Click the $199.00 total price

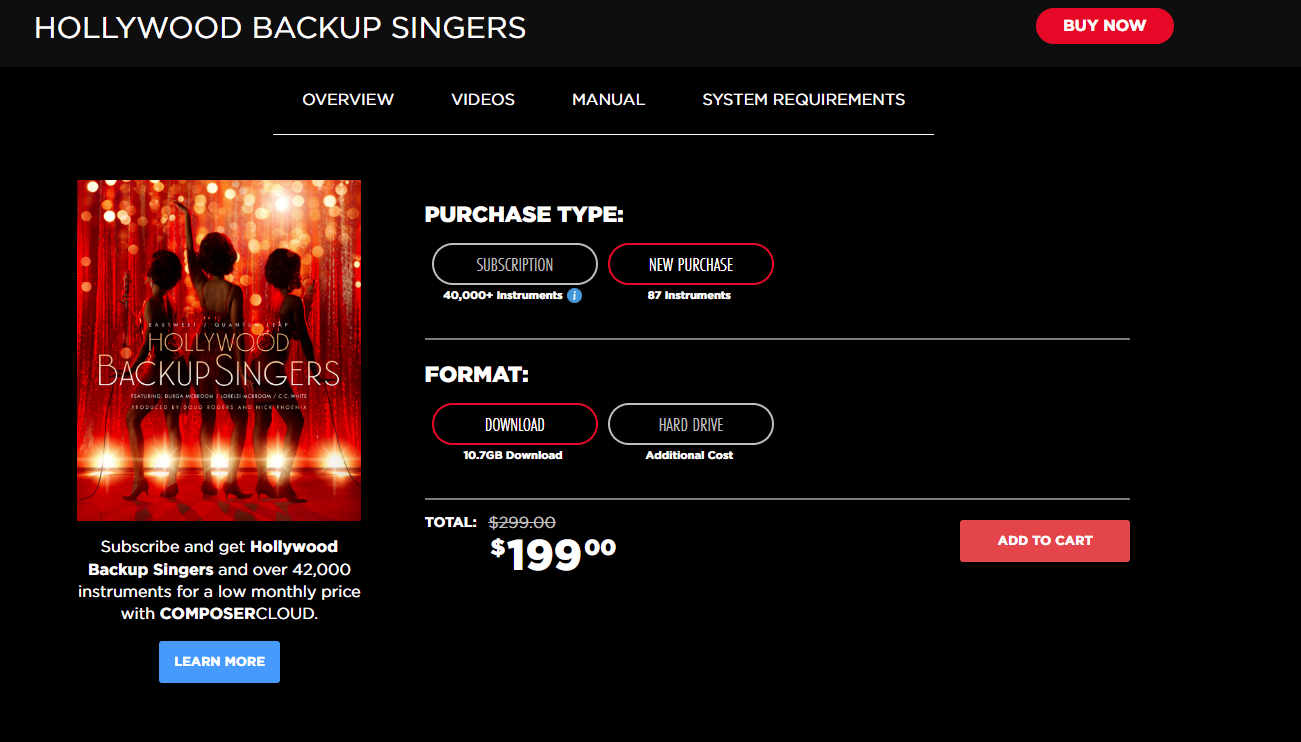click(x=553, y=553)
